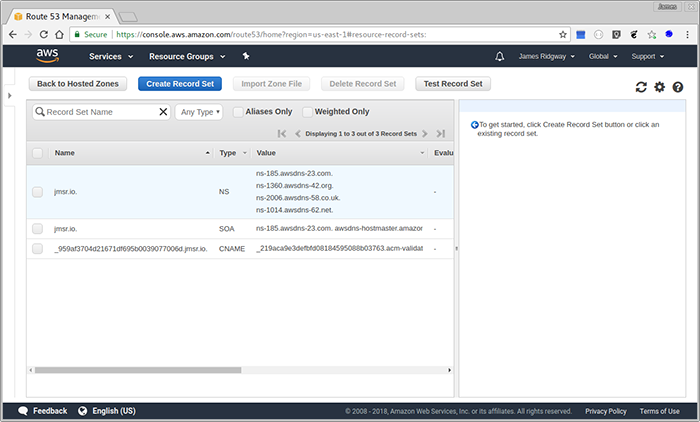Viewport: 700px width, 422px height.
Task: Open the Support dropdown menu
Action: [x=648, y=56]
